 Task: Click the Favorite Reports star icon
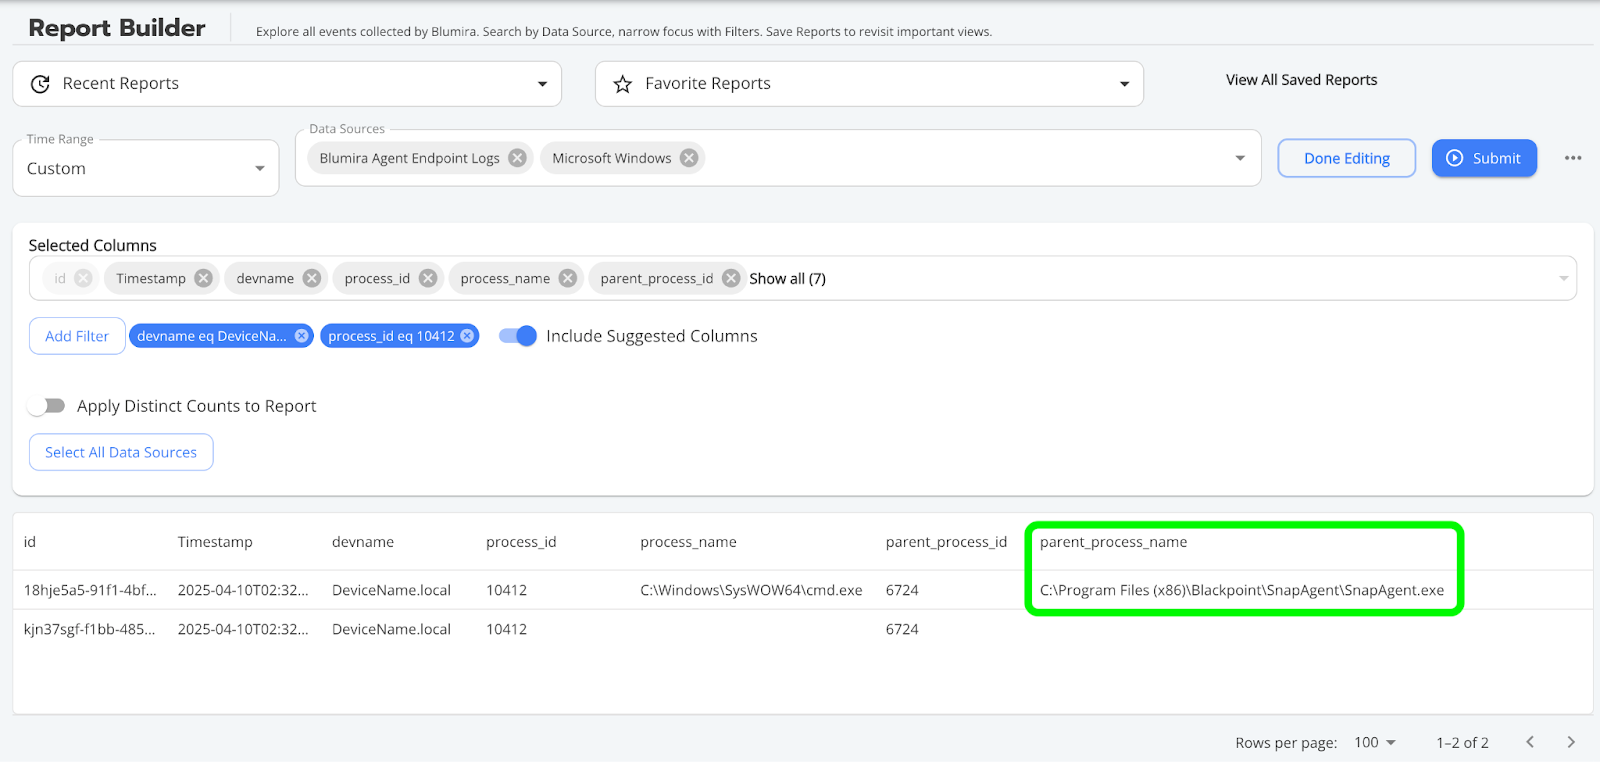[x=623, y=84]
